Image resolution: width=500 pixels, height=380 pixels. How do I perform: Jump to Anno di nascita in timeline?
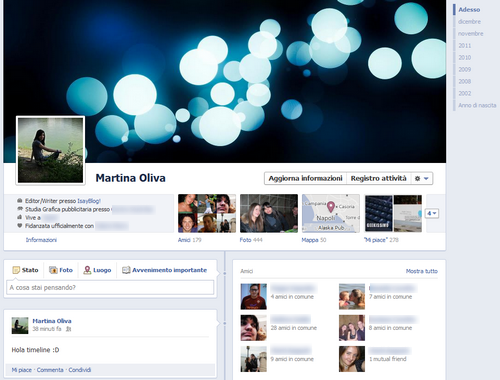(x=477, y=105)
